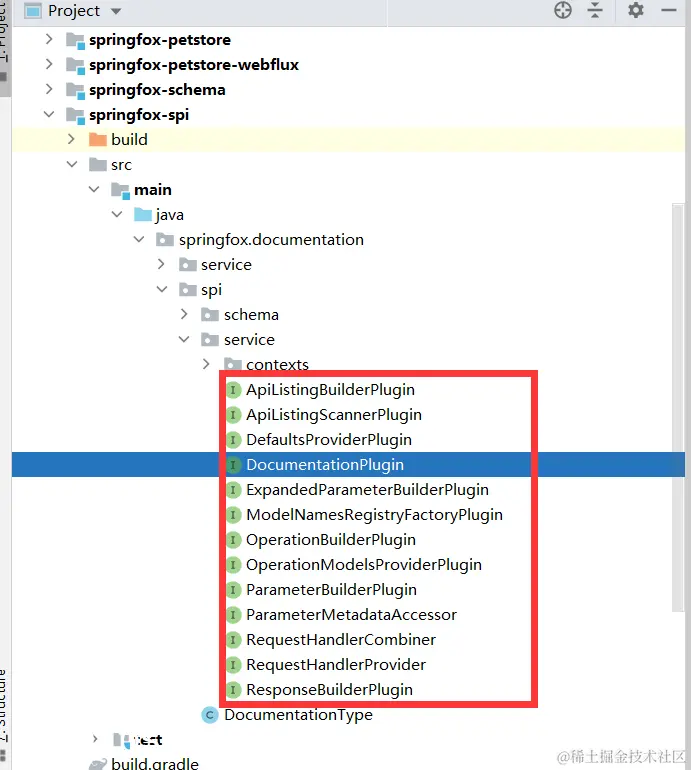The height and width of the screenshot is (770, 691).
Task: Click OperationModelsProviderPlugin interface icon
Action: pyautogui.click(x=233, y=565)
